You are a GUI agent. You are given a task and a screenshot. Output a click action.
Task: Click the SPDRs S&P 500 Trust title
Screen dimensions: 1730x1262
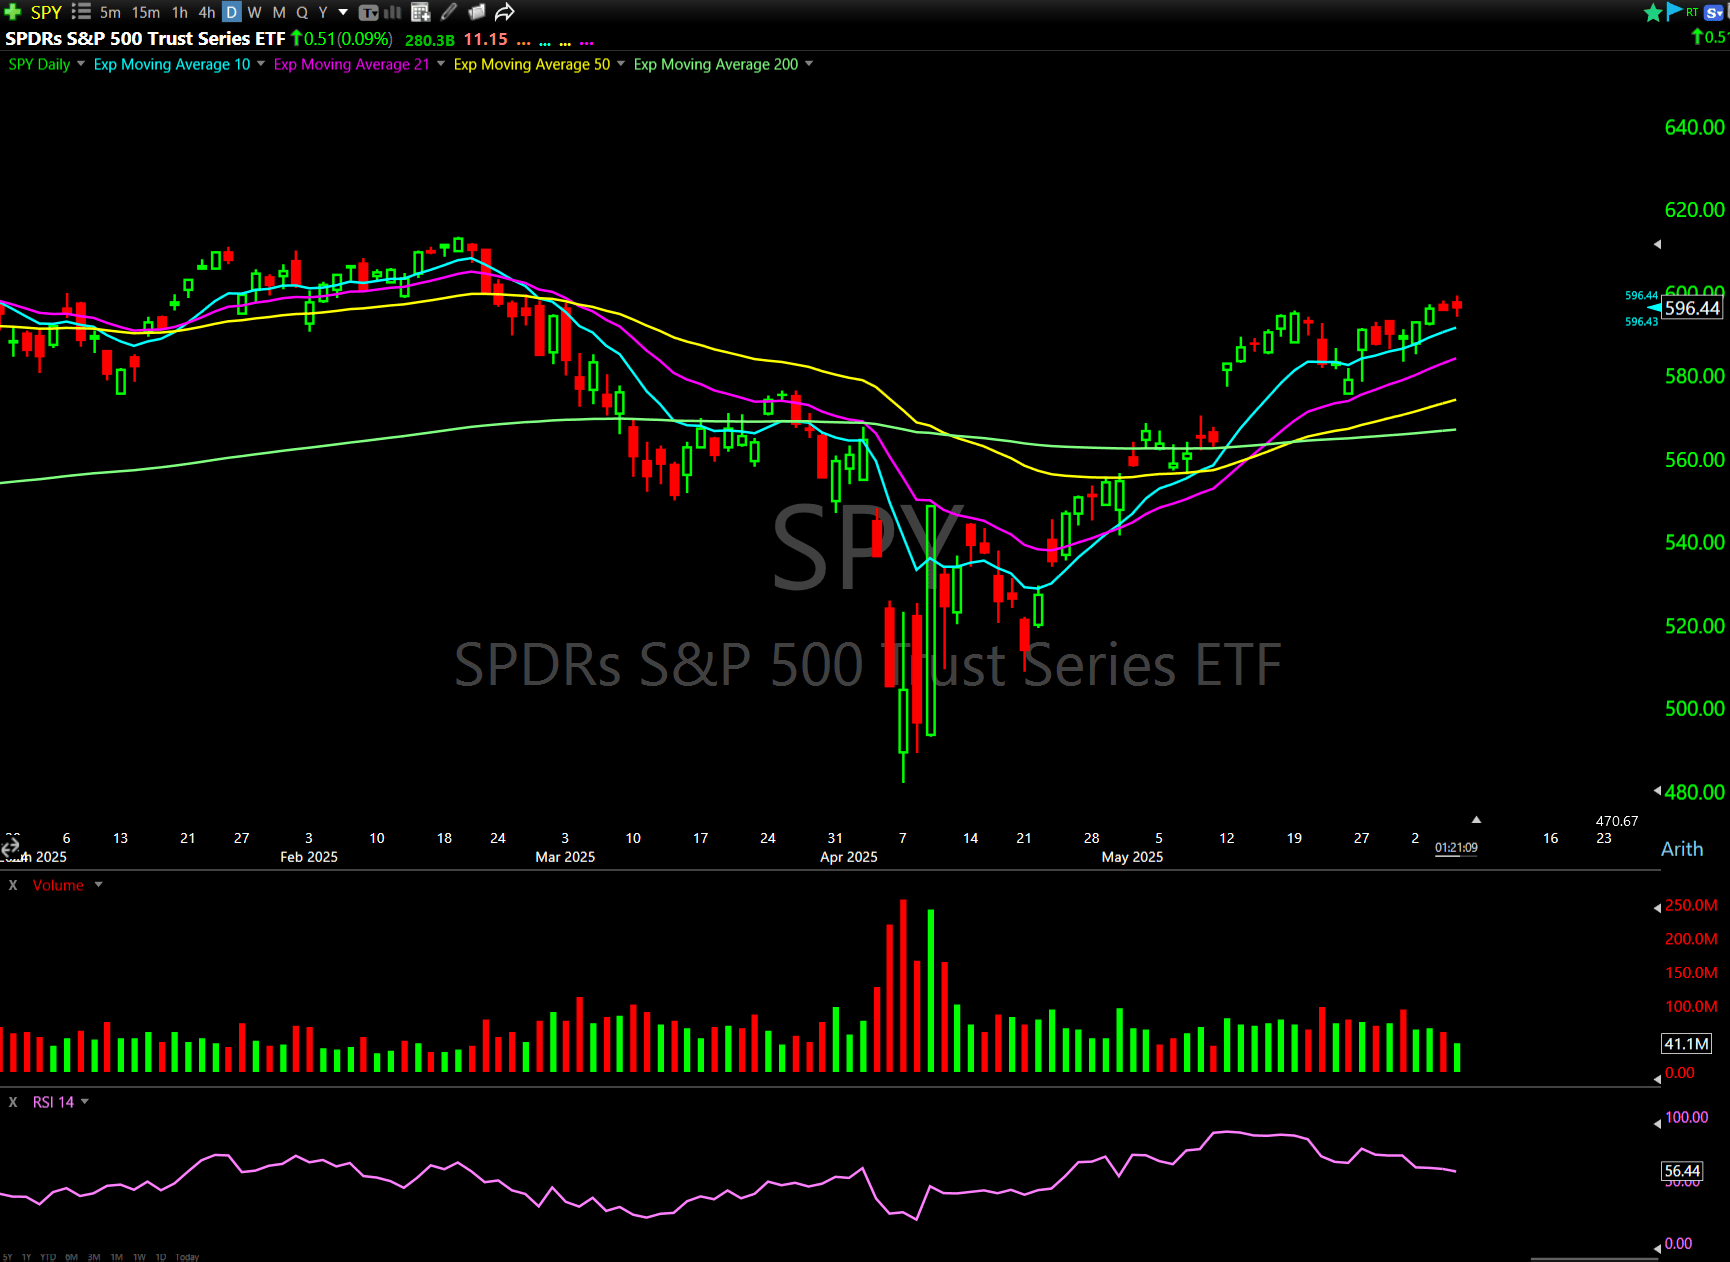tap(145, 39)
